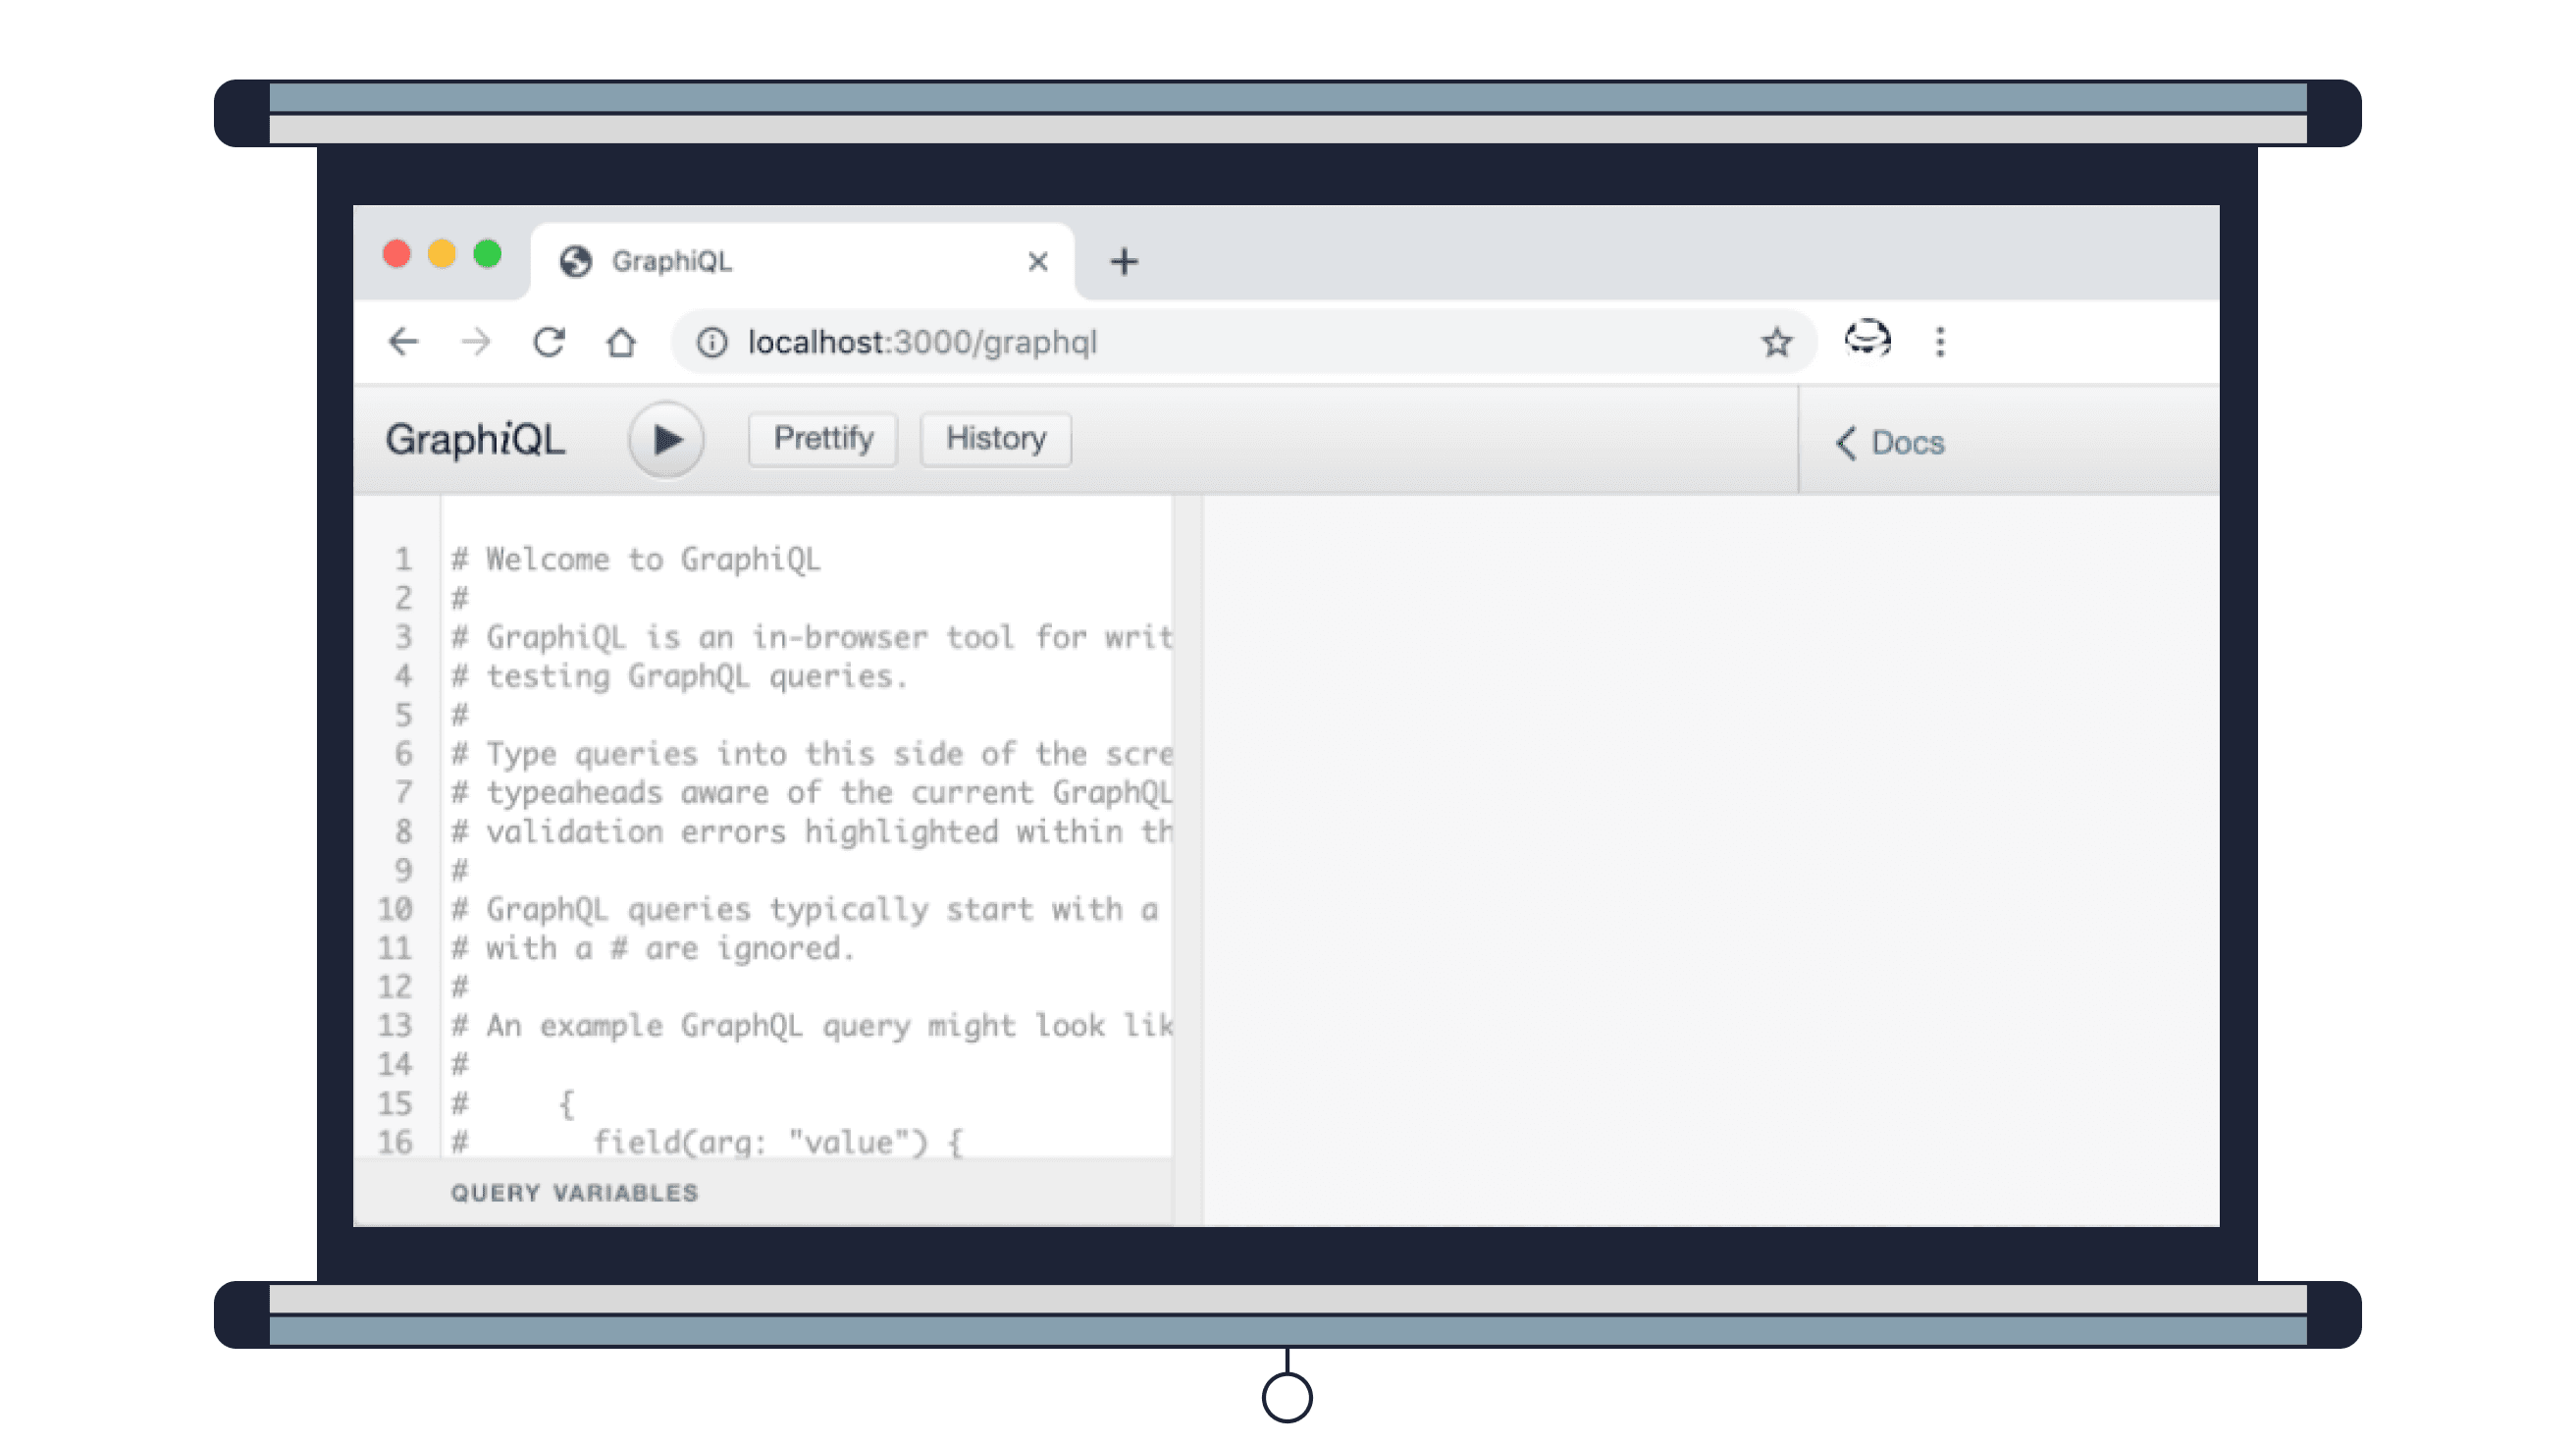Click line number 16 in the gutter

tap(395, 1142)
